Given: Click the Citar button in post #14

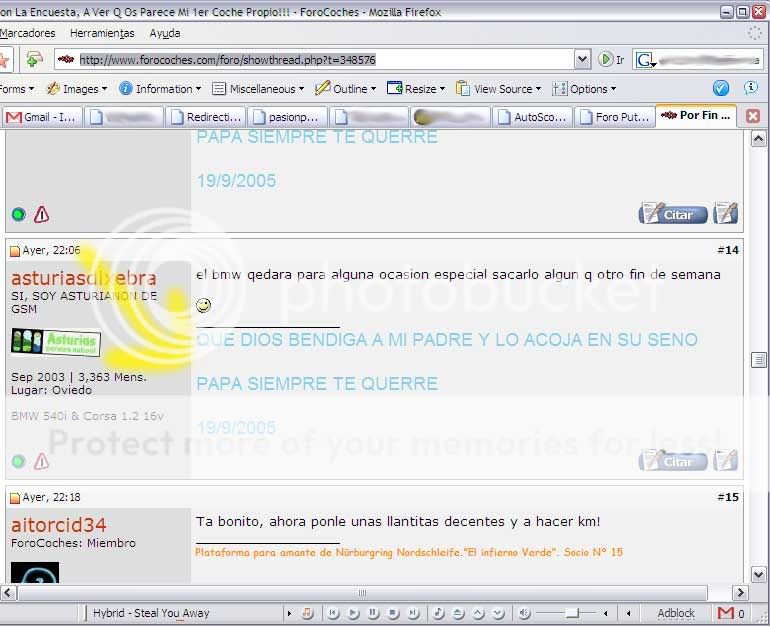Looking at the screenshot, I should (x=673, y=462).
